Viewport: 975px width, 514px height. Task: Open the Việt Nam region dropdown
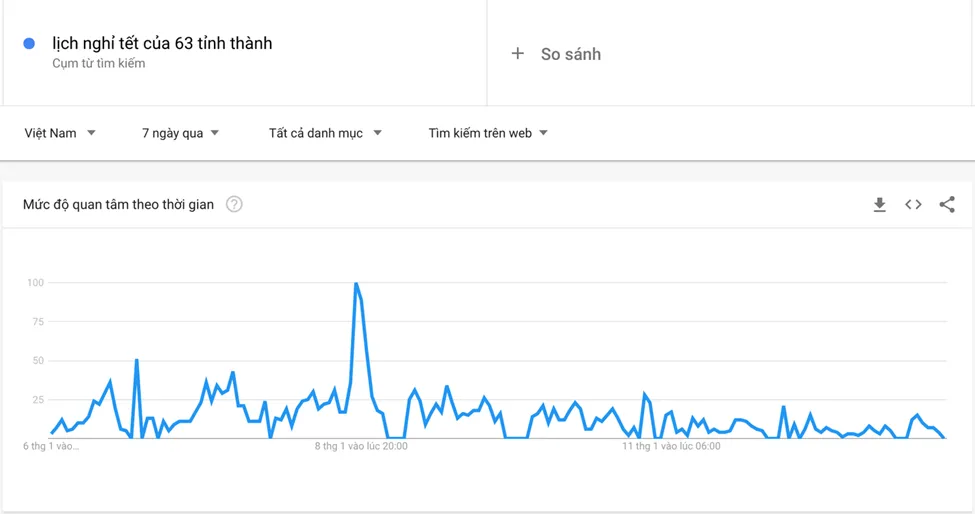pos(60,133)
